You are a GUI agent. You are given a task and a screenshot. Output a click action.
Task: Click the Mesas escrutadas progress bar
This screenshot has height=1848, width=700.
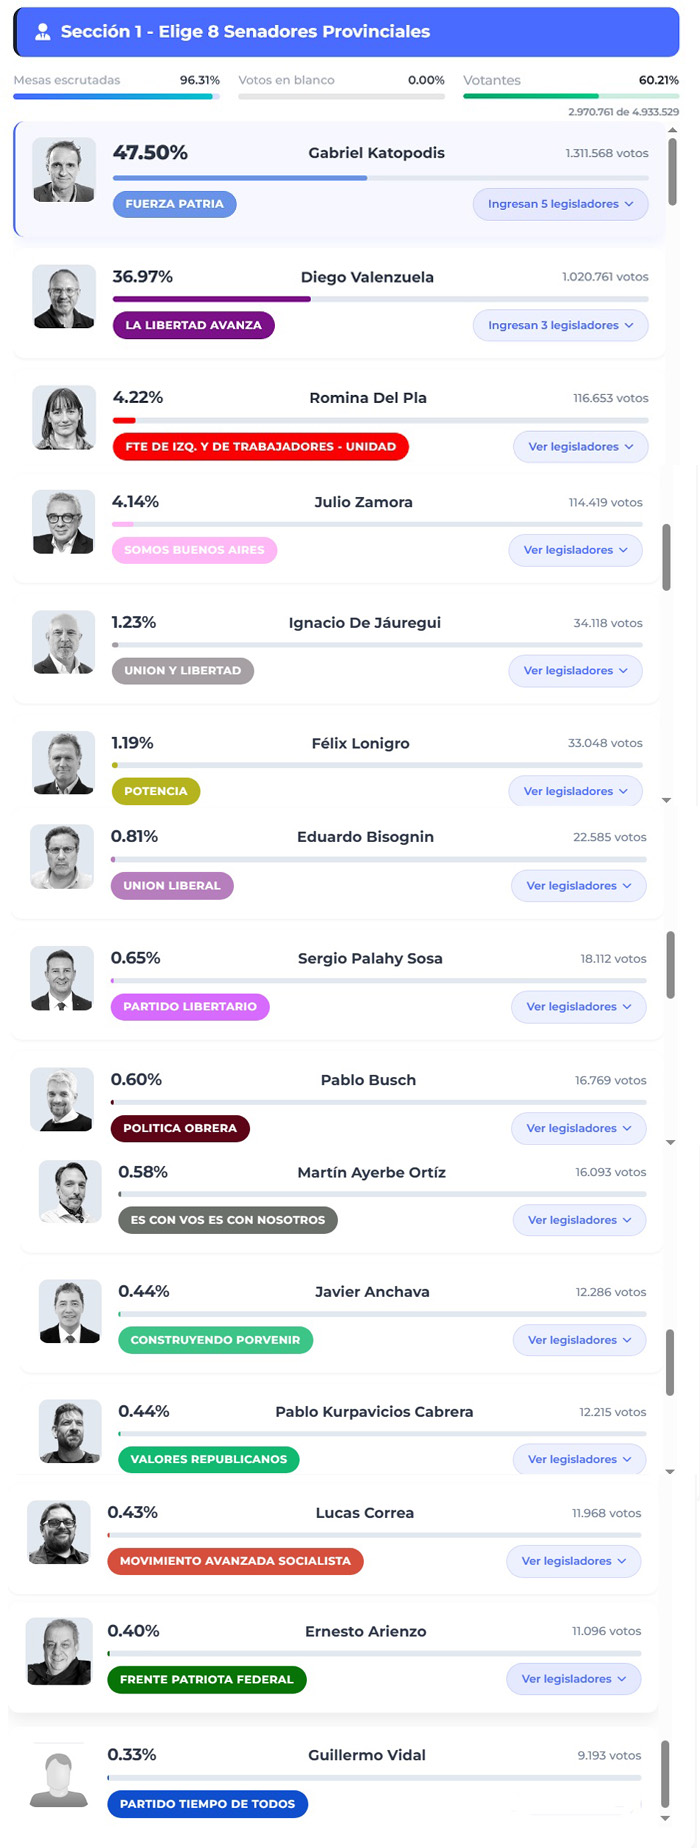click(x=116, y=97)
